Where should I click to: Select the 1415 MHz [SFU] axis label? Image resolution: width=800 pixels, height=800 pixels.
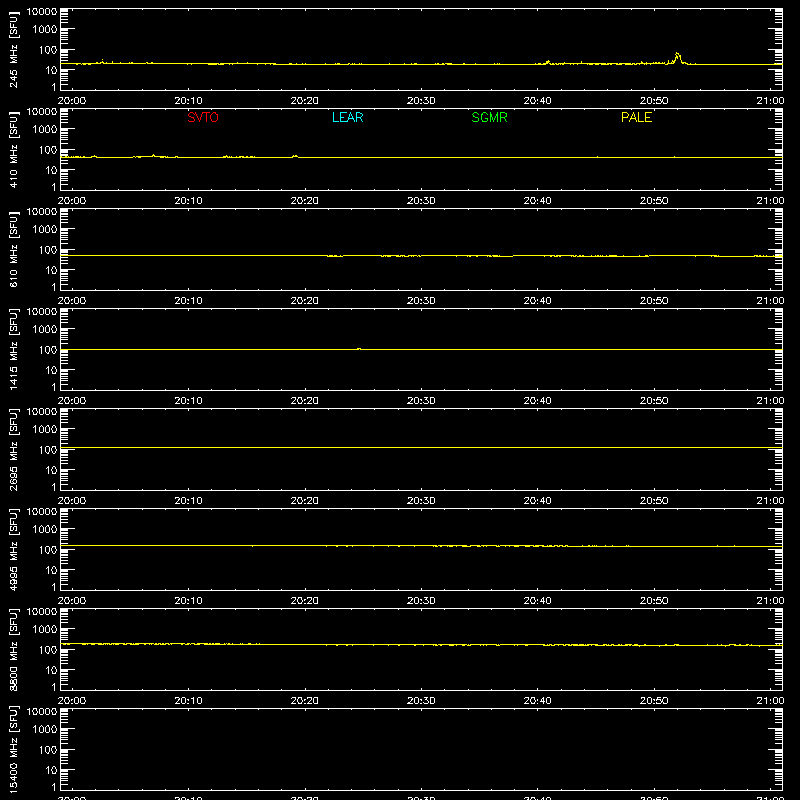(x=13, y=350)
